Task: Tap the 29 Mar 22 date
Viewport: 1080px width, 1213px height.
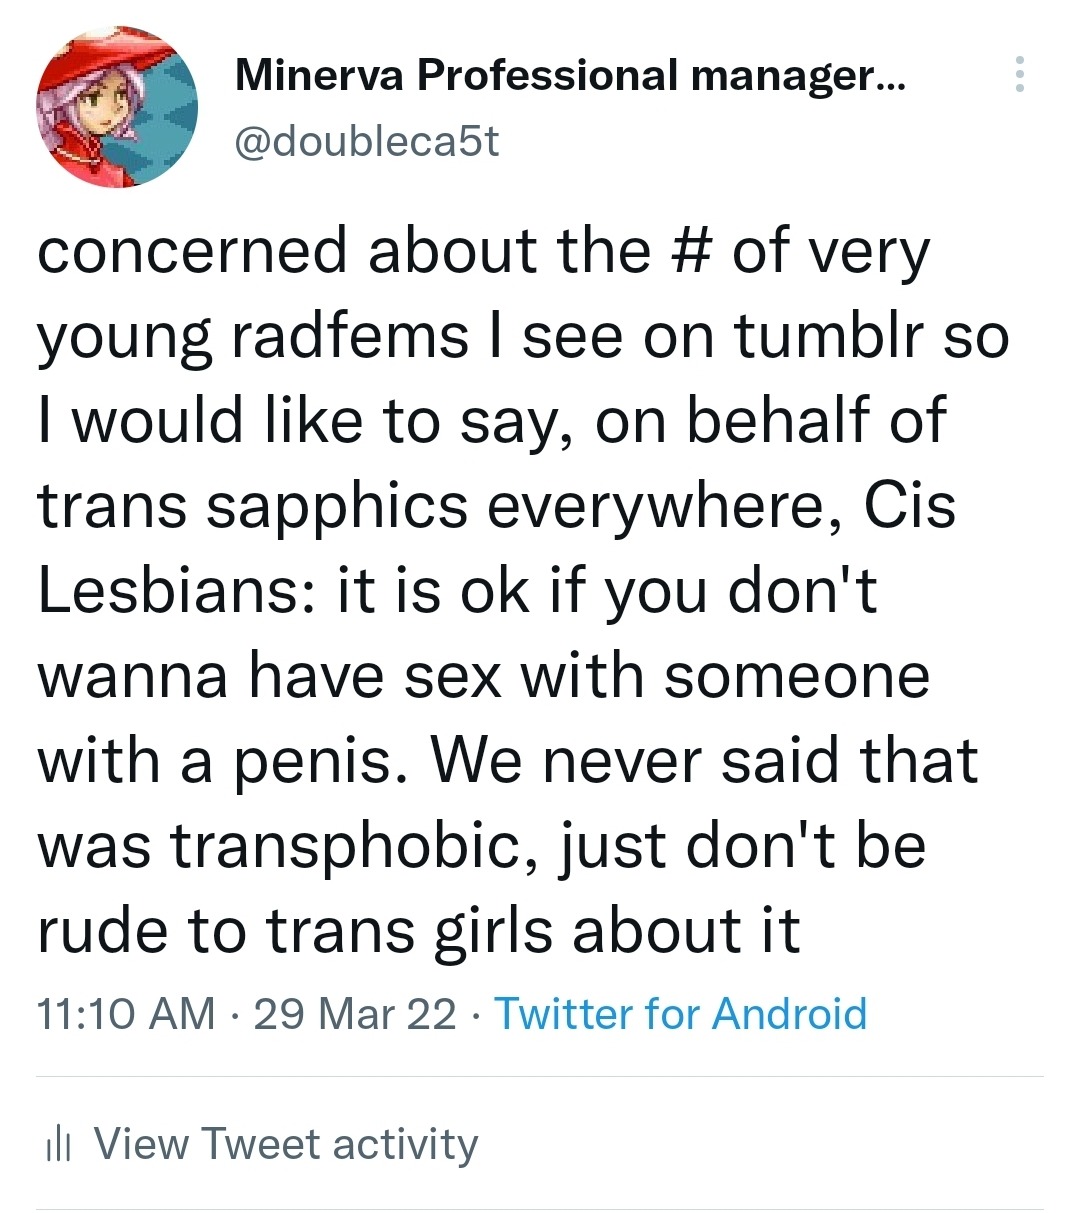Action: click(355, 1013)
